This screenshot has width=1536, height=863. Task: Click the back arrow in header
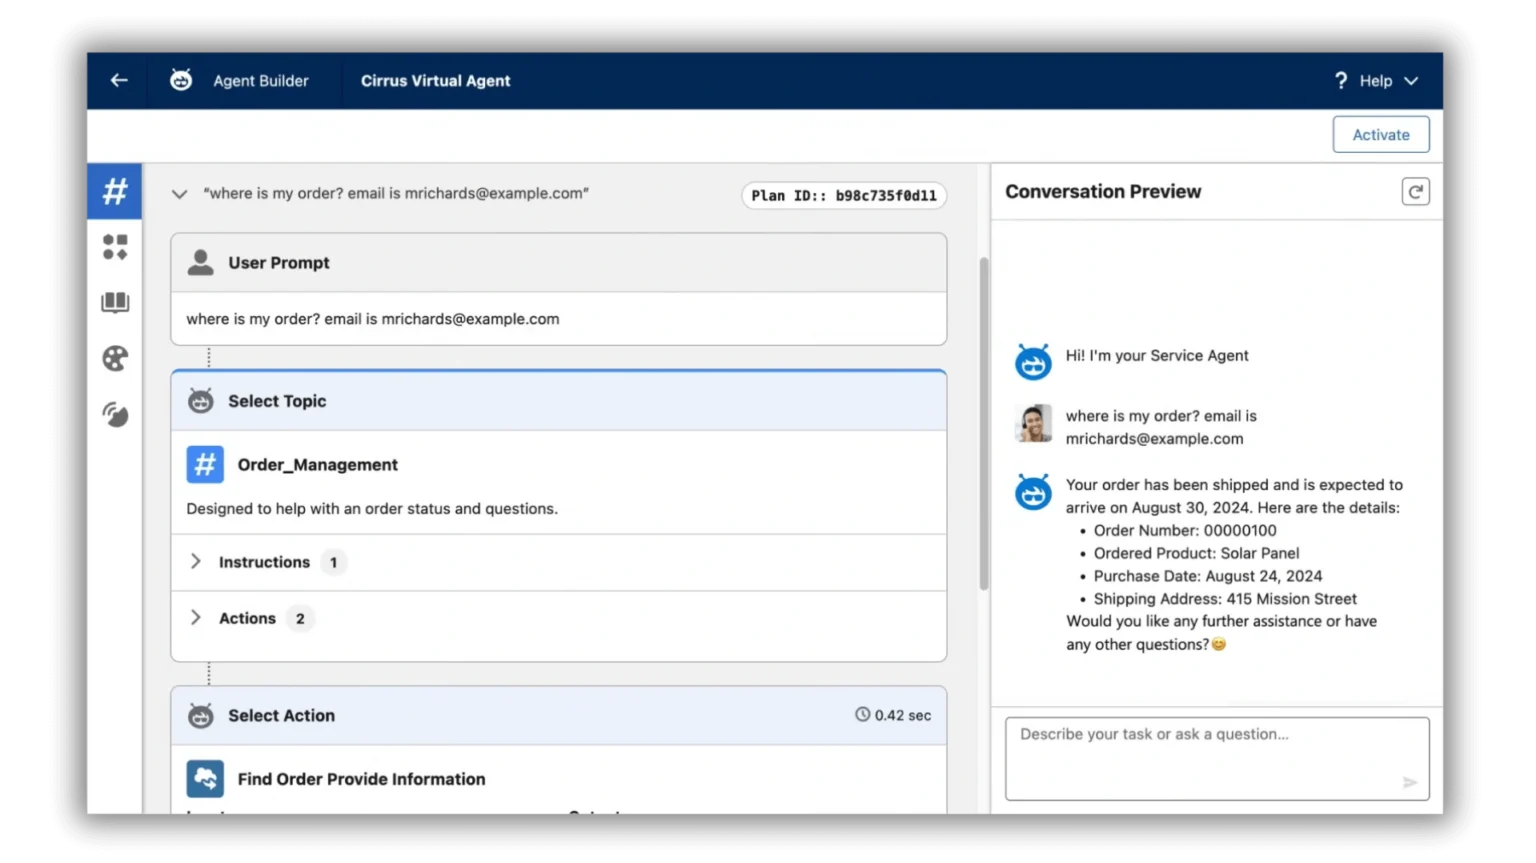click(119, 81)
